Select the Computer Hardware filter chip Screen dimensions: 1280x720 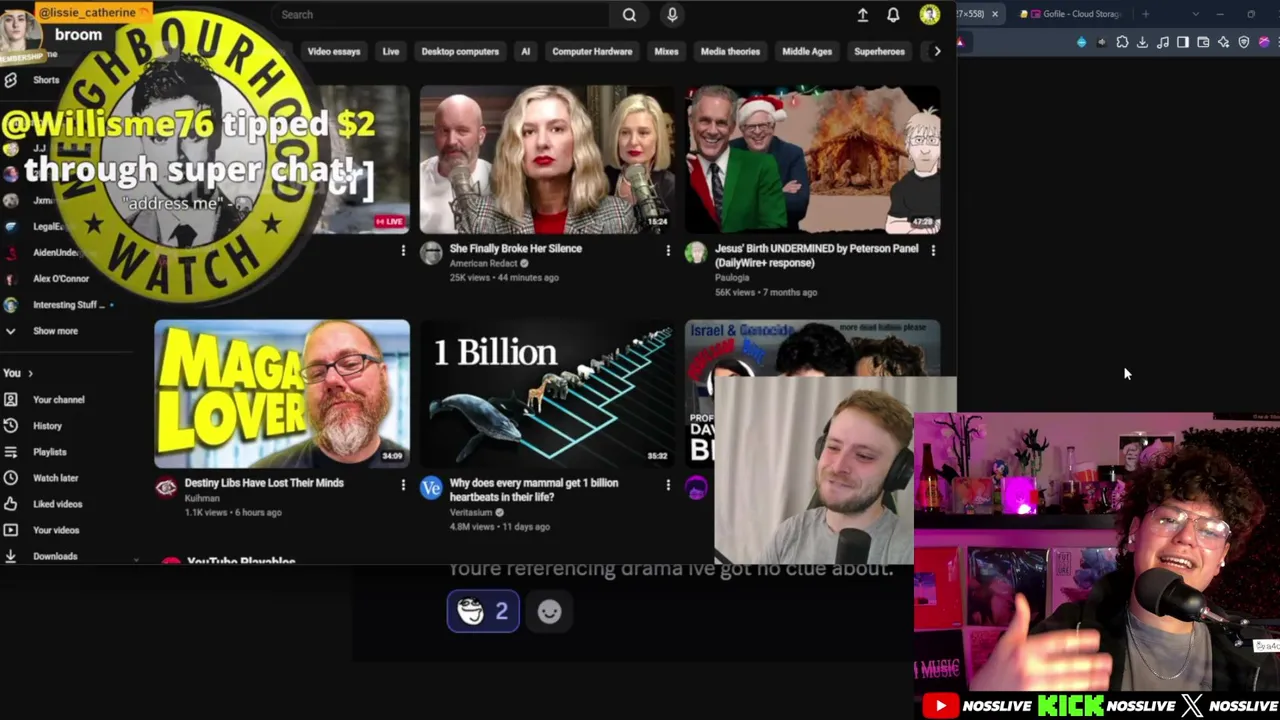tap(592, 51)
